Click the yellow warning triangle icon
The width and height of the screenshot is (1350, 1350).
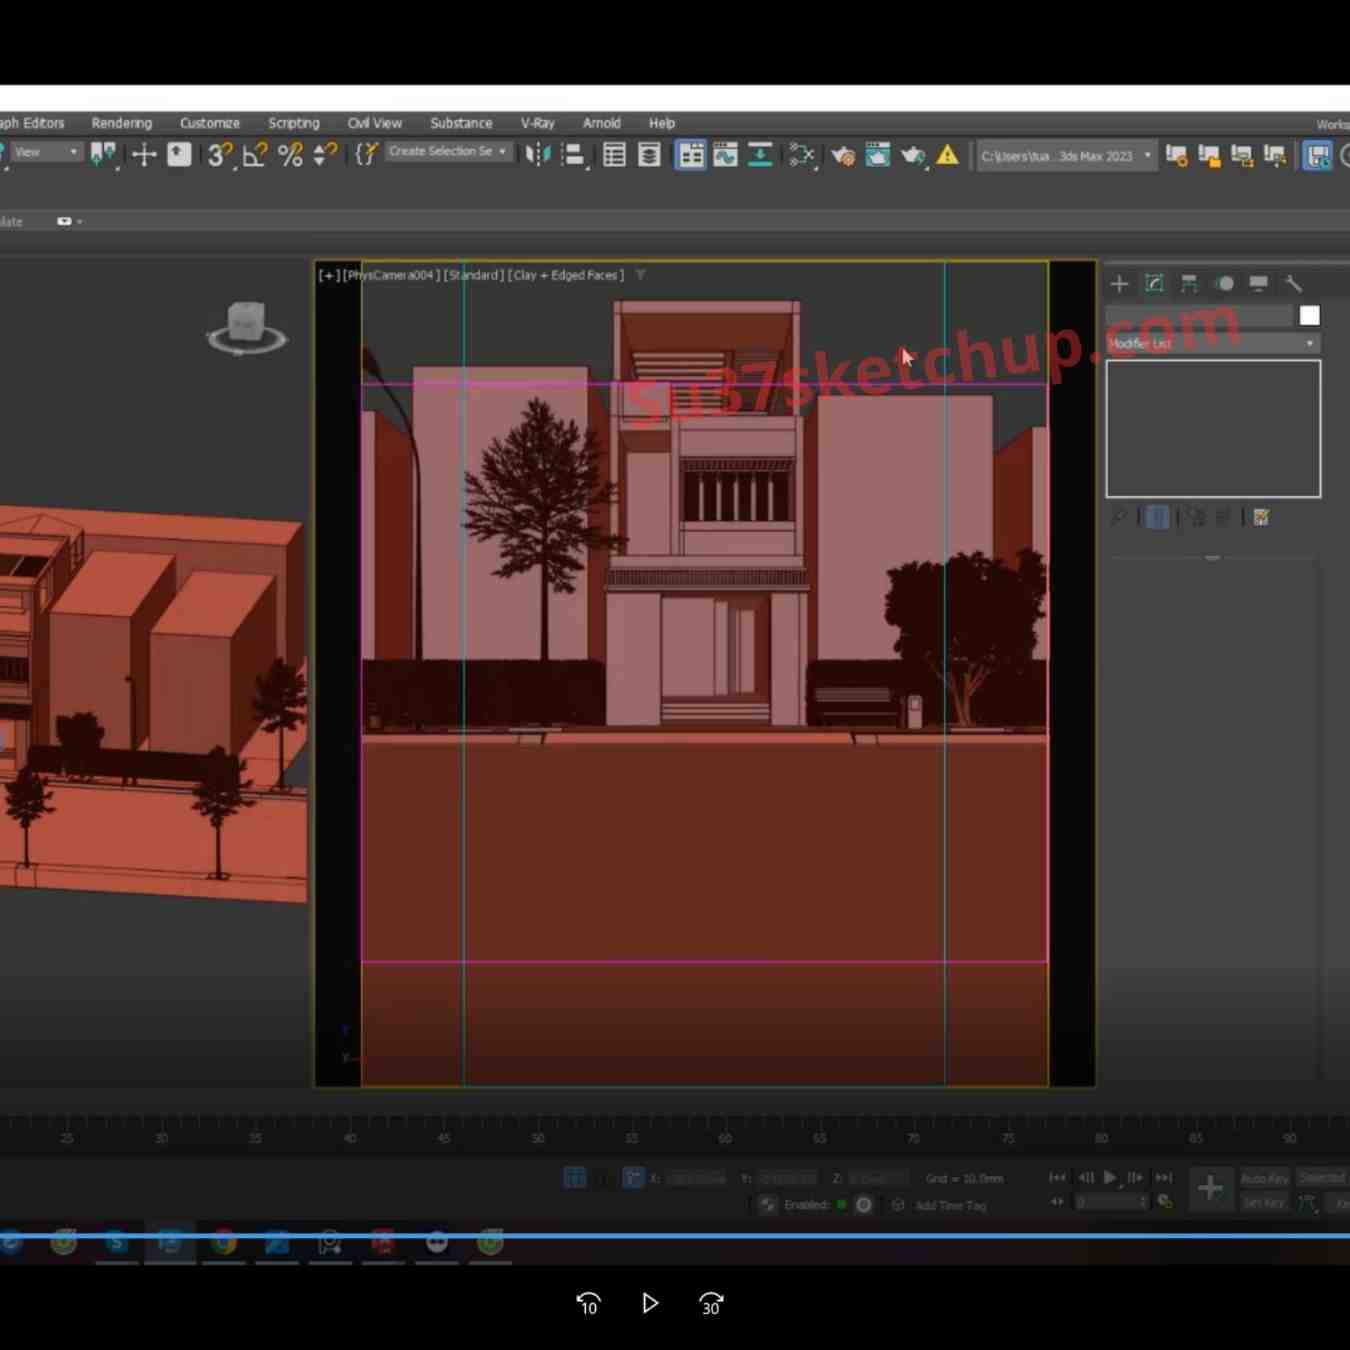coord(948,155)
